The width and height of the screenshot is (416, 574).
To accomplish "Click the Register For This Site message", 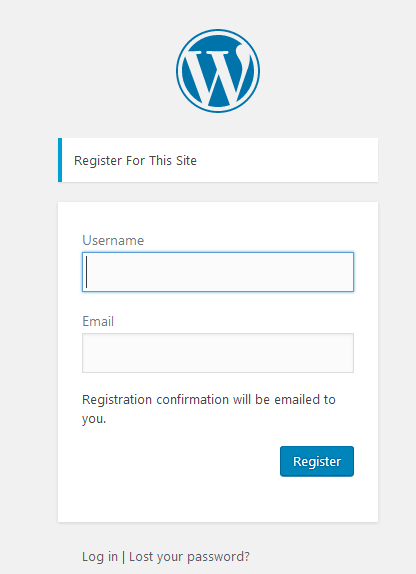I will (135, 161).
